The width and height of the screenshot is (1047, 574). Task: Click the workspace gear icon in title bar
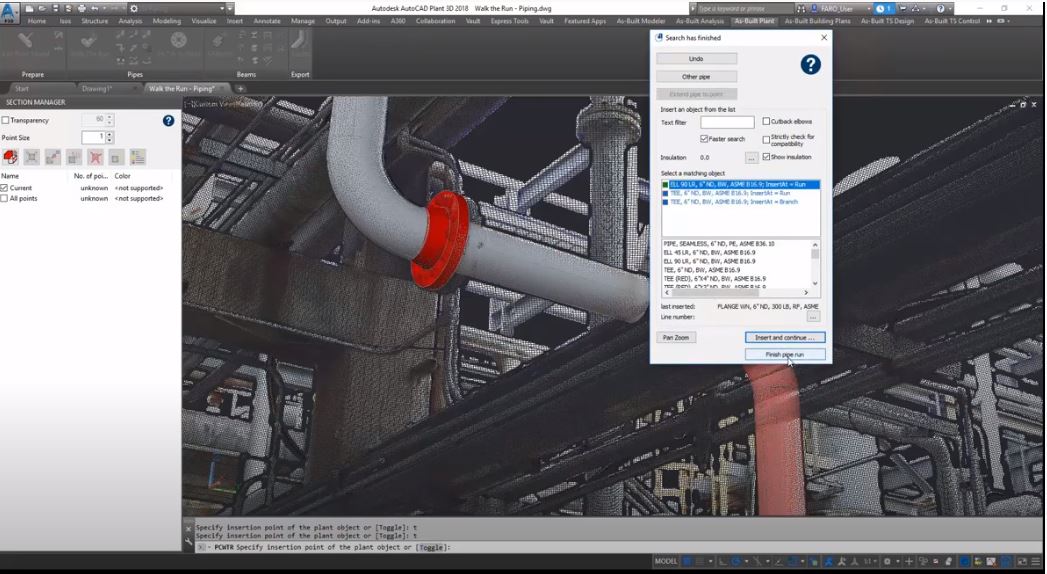[x=134, y=9]
